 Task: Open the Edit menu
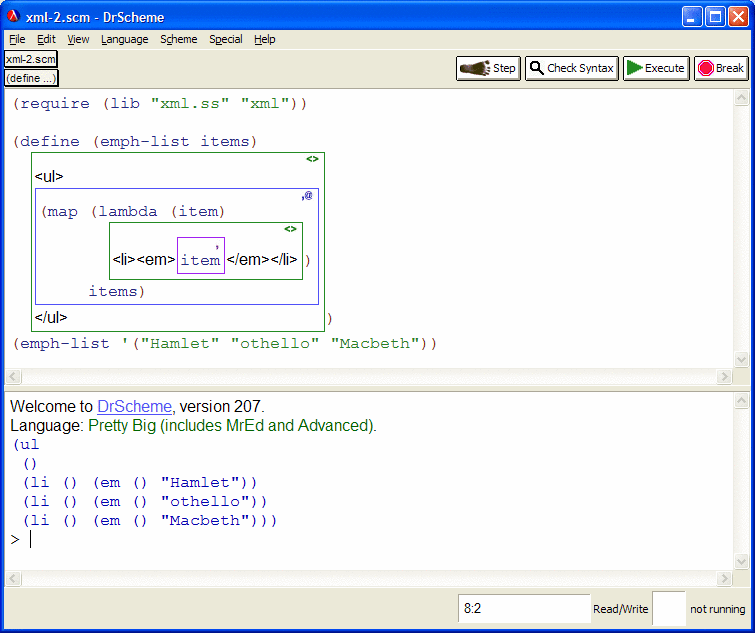point(46,39)
